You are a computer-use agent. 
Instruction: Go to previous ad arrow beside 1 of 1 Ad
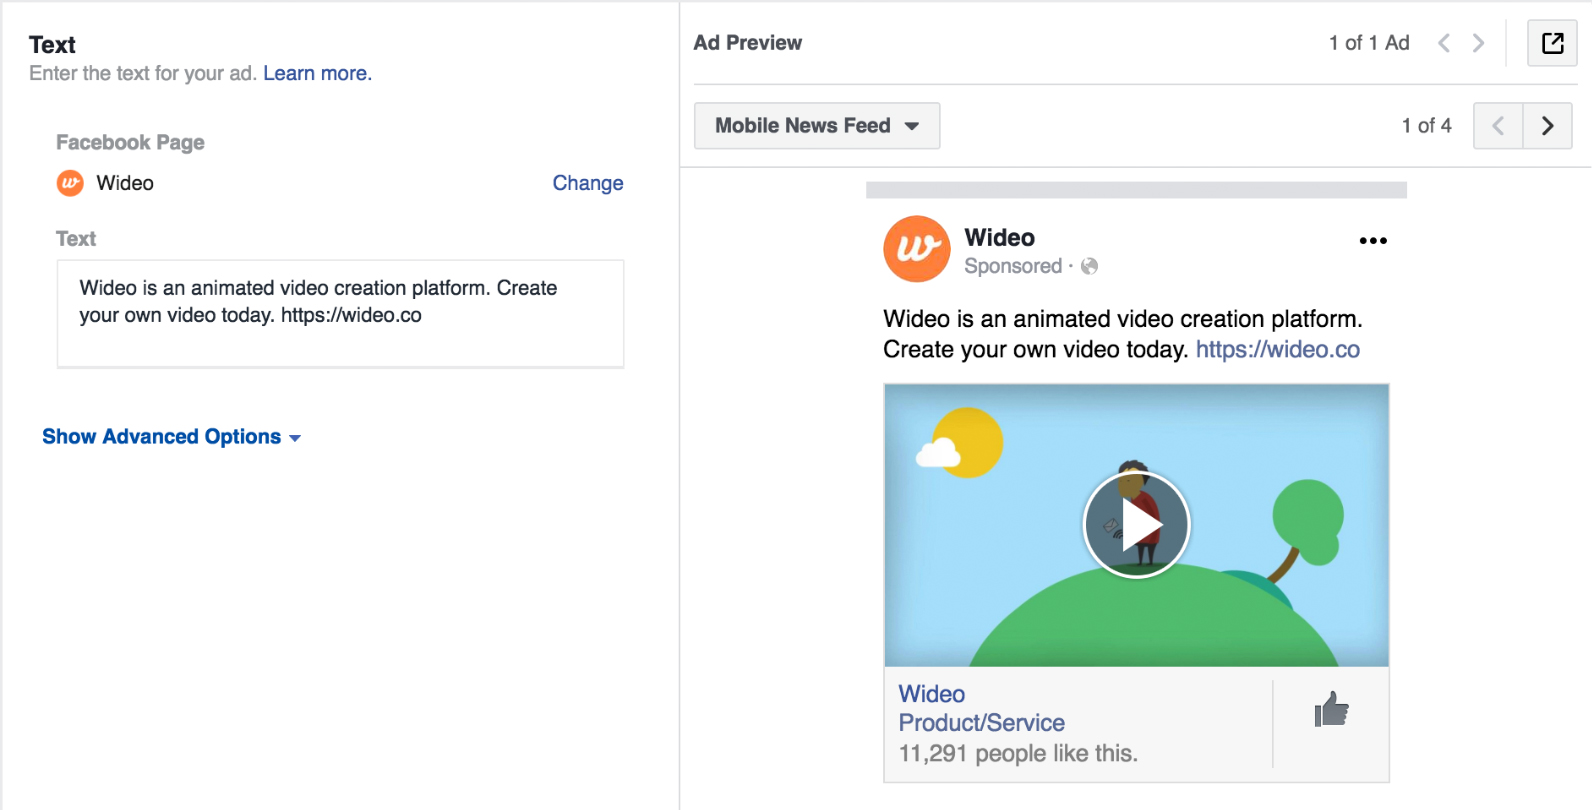pyautogui.click(x=1444, y=43)
